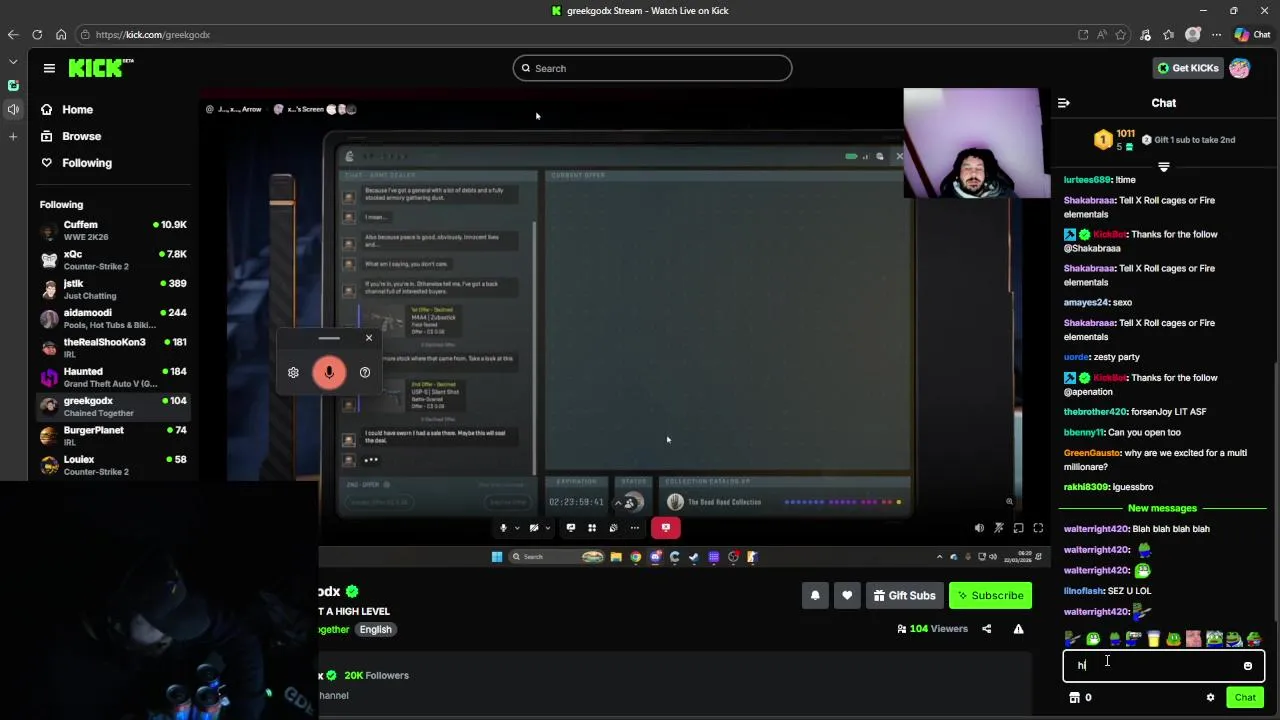Open Louiex channel in Following list
The image size is (1280, 720).
click(114, 465)
